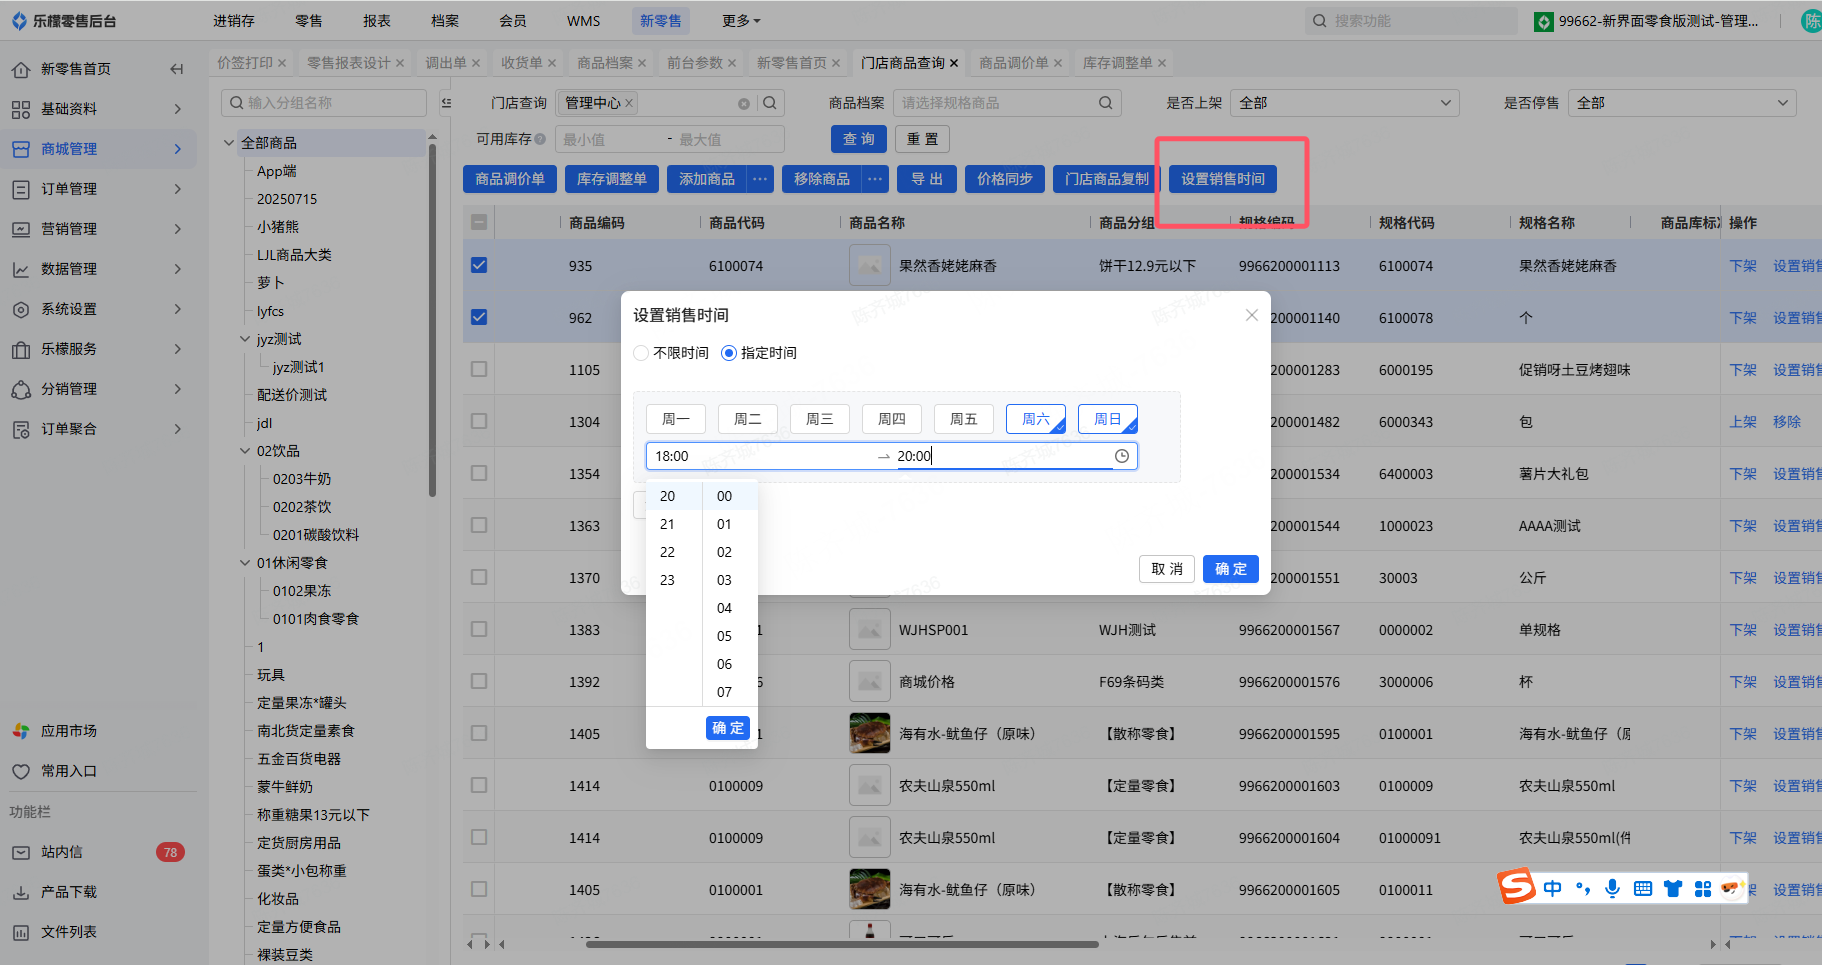
Task: Open the 移除商品 more options button
Action: tap(876, 179)
